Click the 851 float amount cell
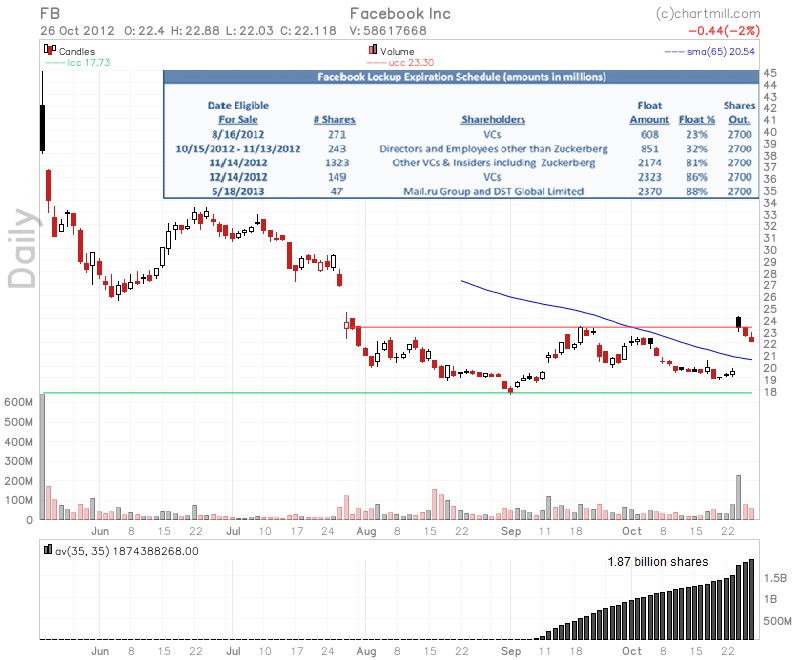The height and width of the screenshot is (660, 800). [x=649, y=149]
